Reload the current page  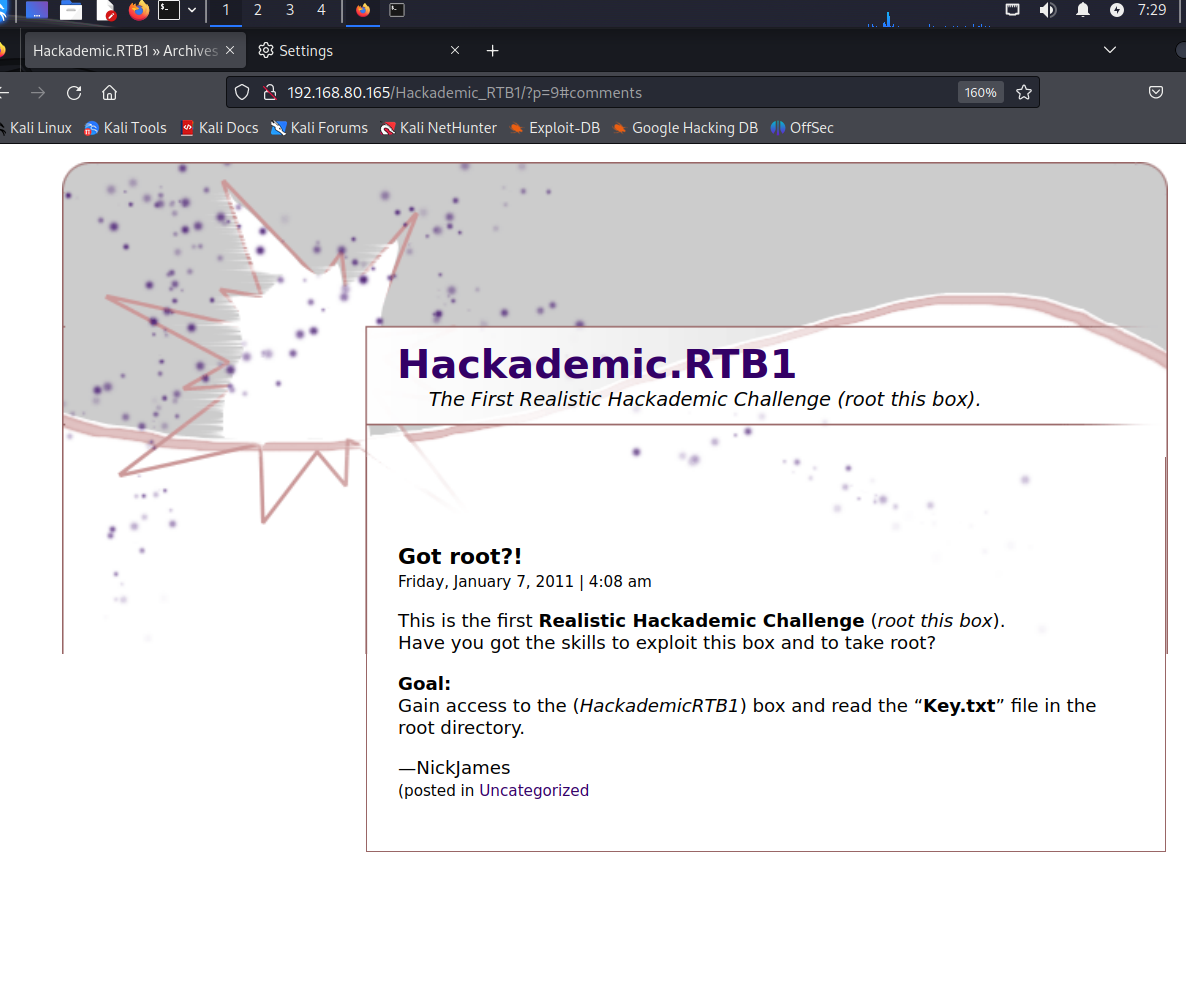point(73,92)
